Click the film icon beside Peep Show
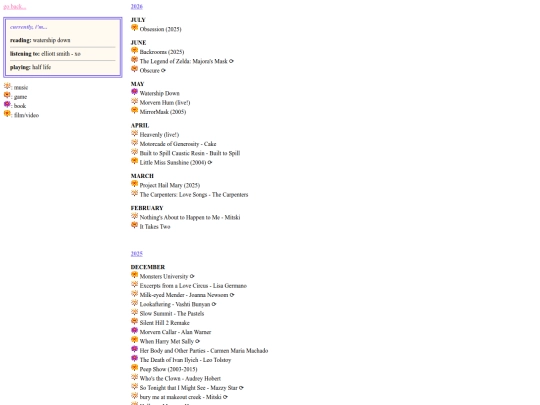The height and width of the screenshot is (405, 540). tap(135, 368)
